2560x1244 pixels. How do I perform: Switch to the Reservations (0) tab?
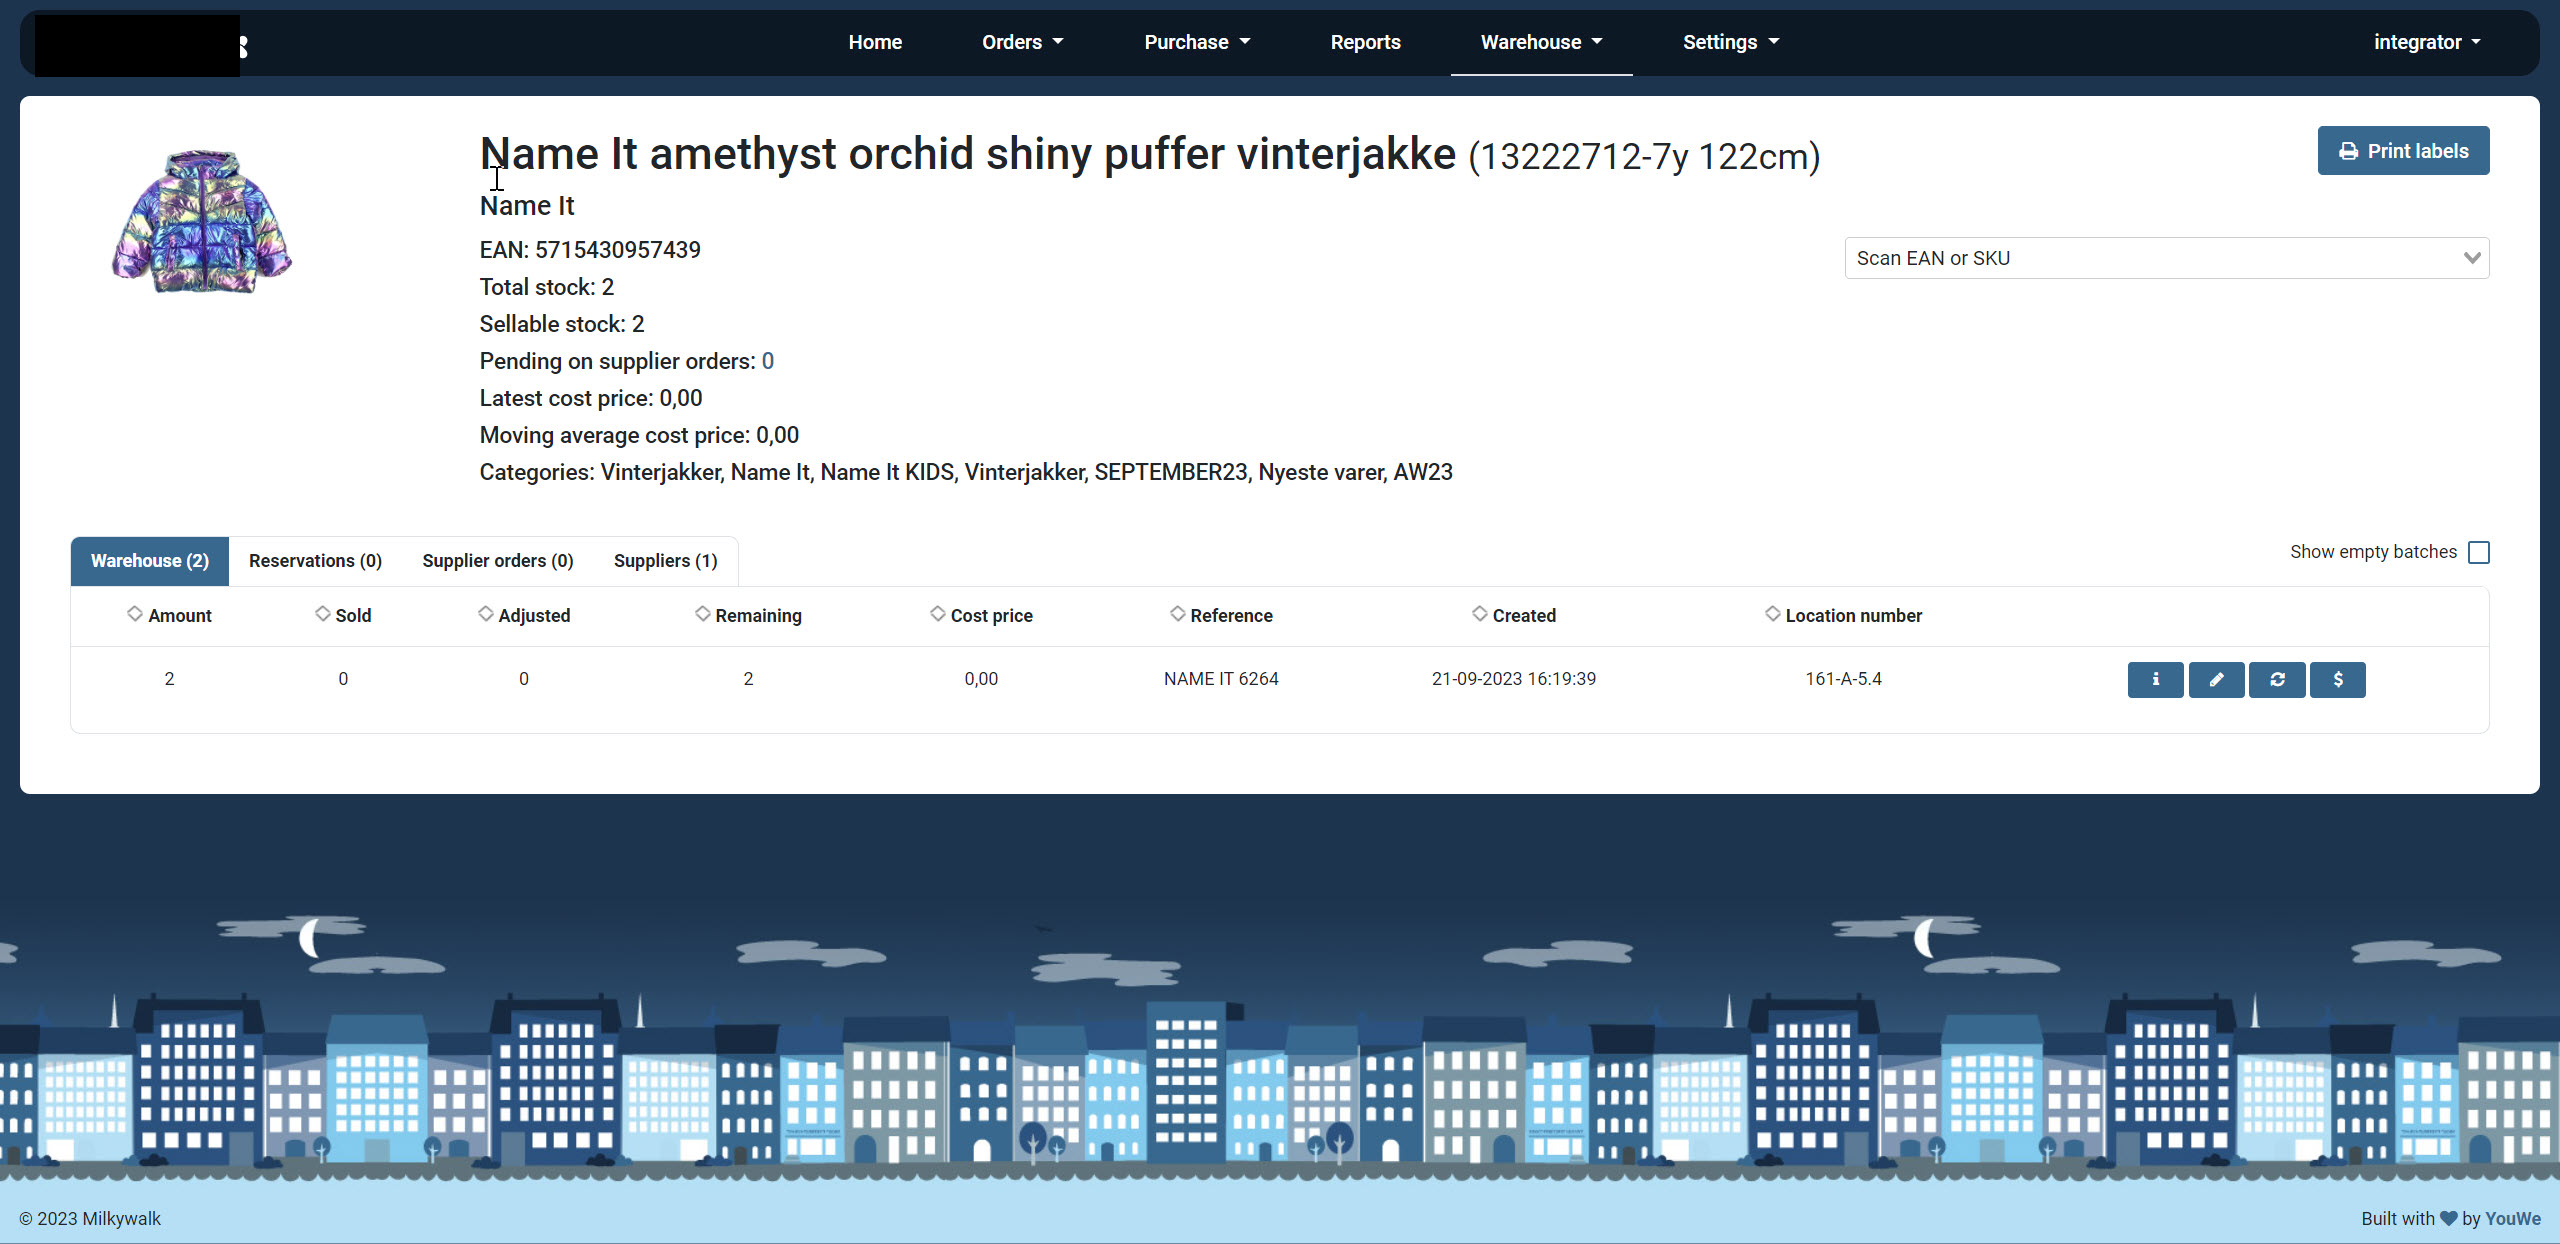click(315, 561)
